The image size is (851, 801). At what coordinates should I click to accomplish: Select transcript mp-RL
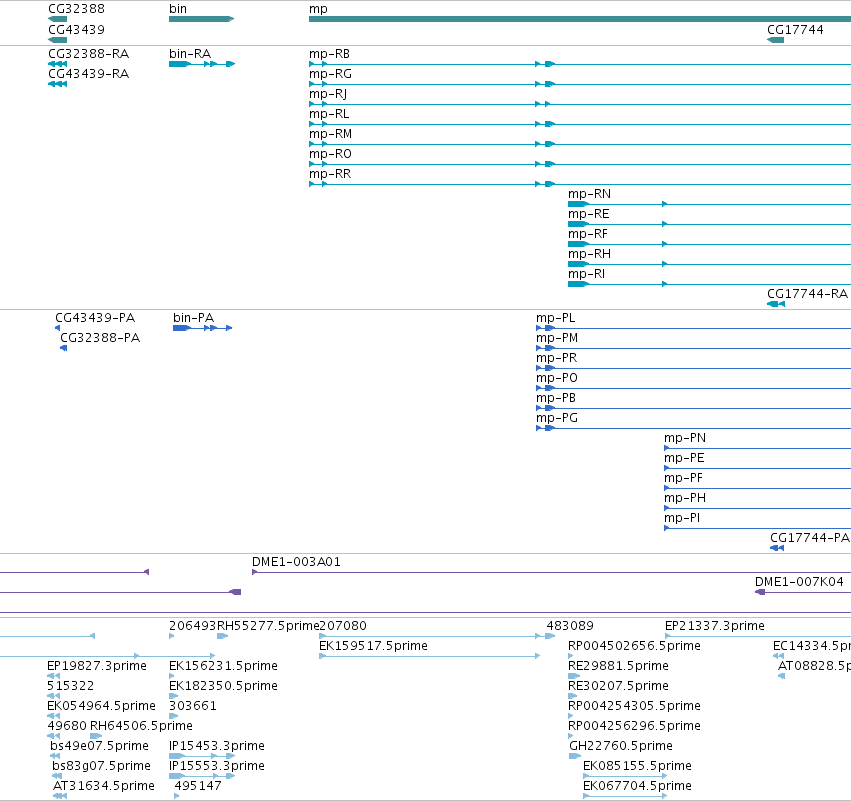pyautogui.click(x=329, y=114)
